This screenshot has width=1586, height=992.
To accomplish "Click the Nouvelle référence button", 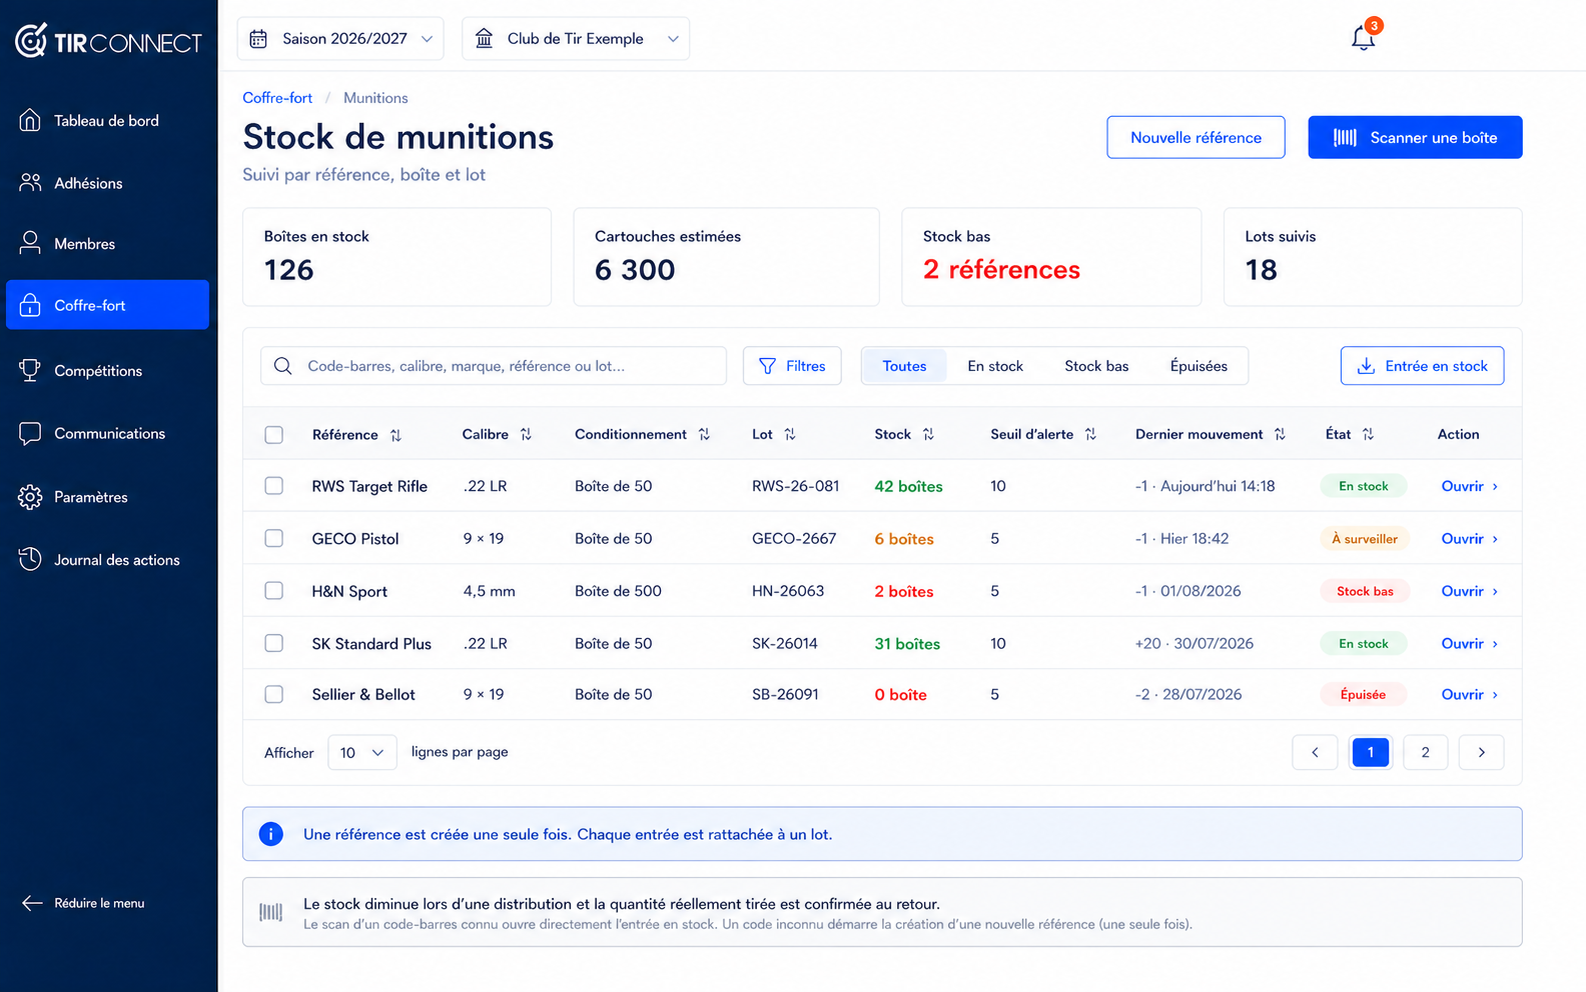I will click(1196, 137).
